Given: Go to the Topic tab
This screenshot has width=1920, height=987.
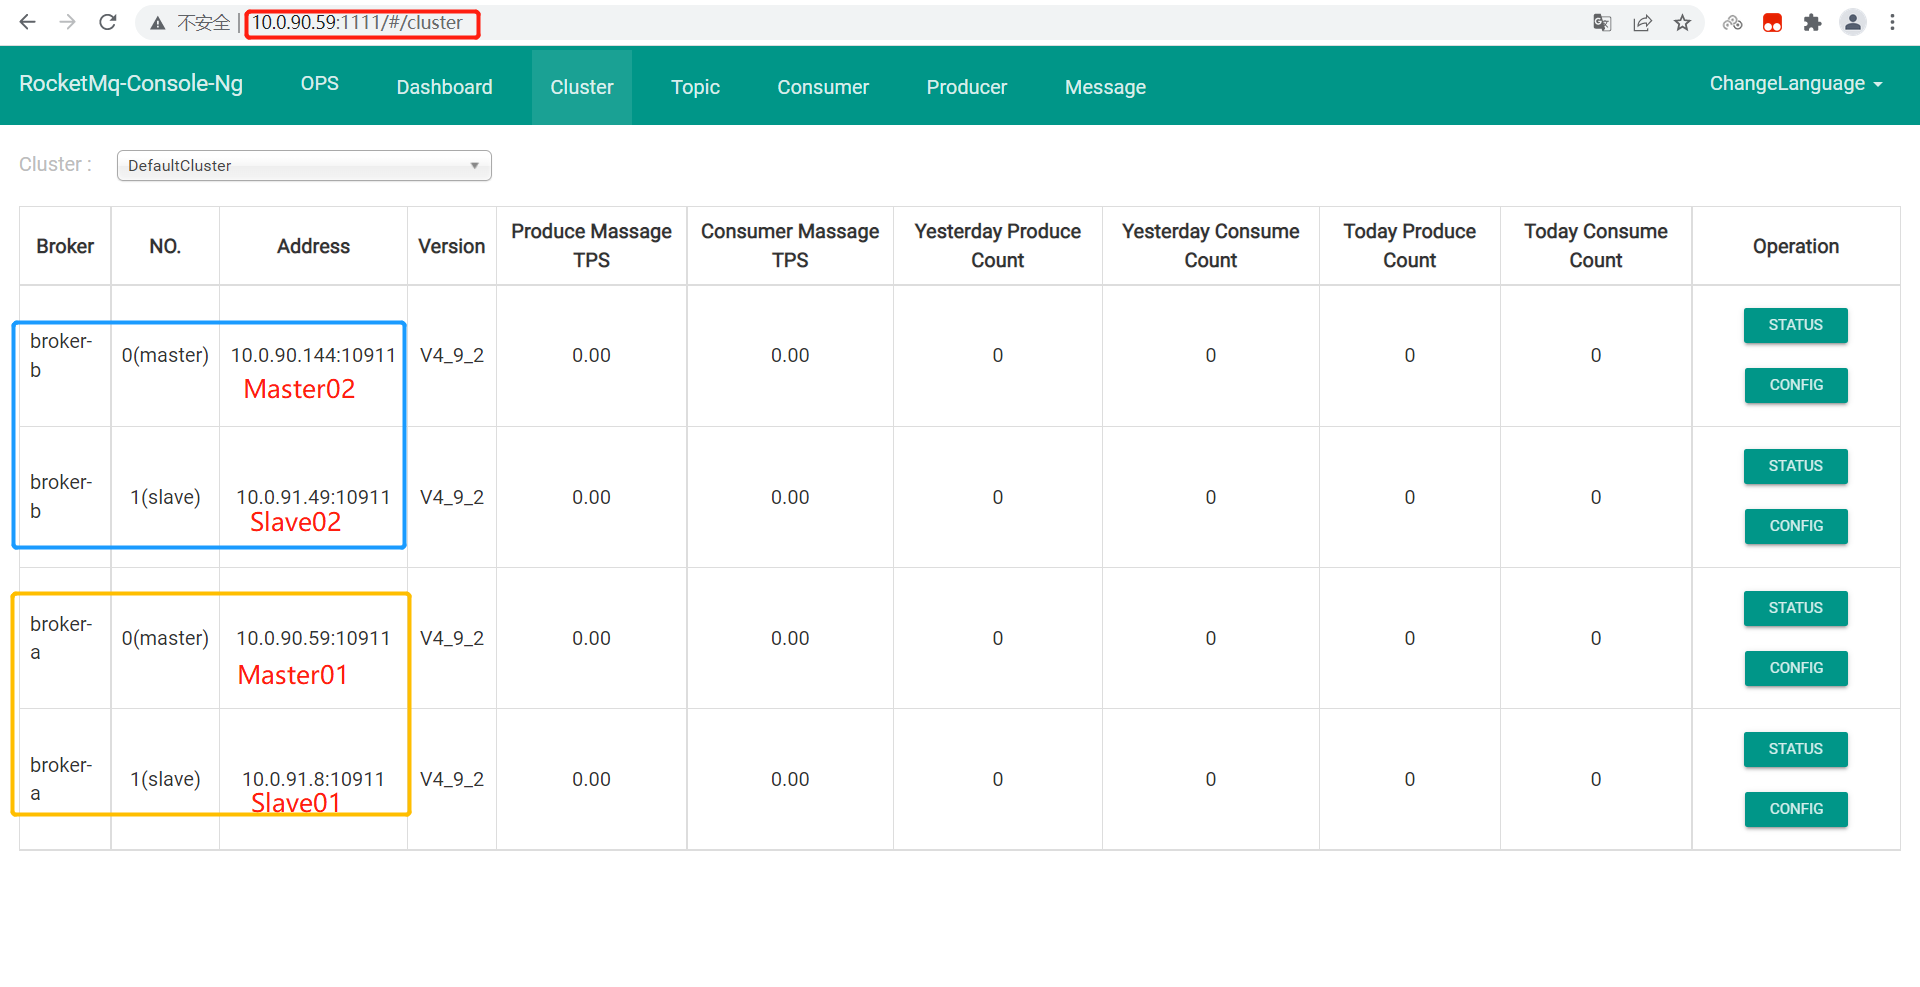Looking at the screenshot, I should (695, 87).
